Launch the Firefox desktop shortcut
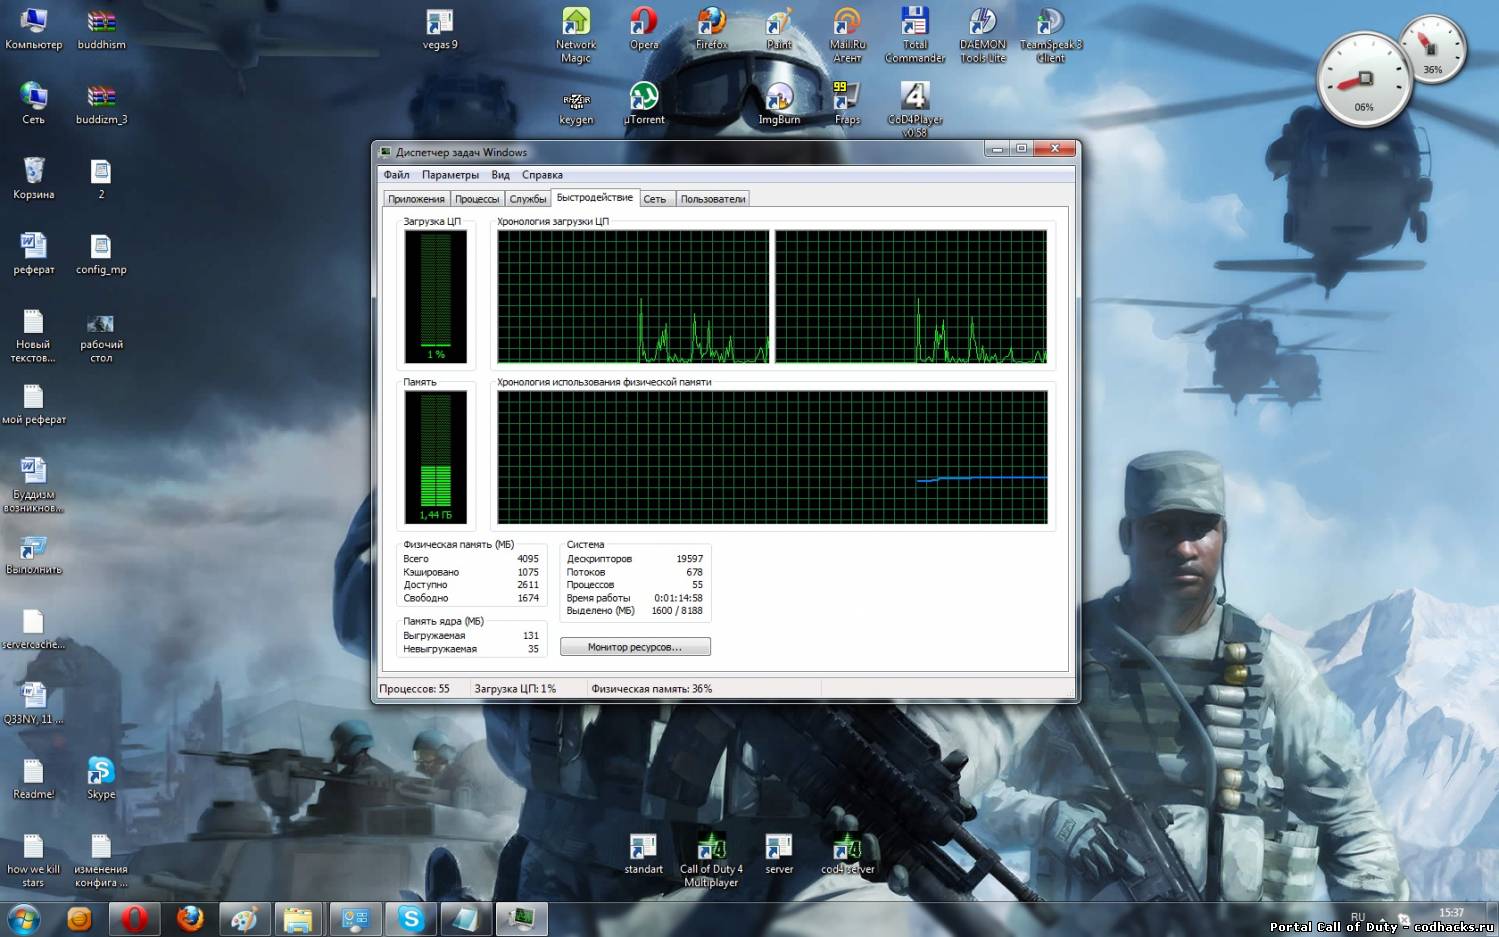This screenshot has height=937, width=1499. [712, 27]
